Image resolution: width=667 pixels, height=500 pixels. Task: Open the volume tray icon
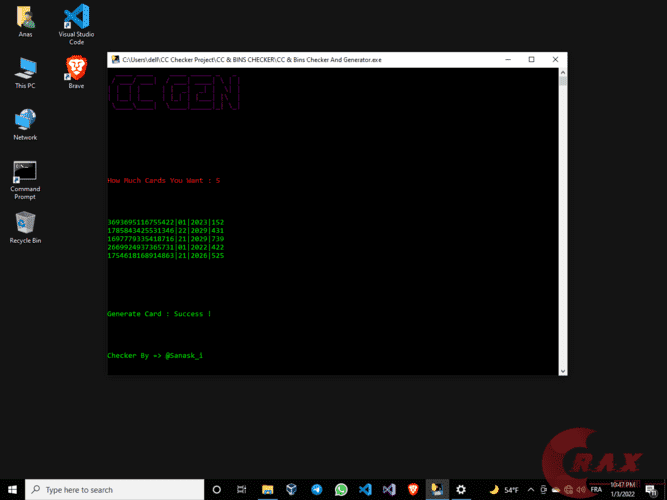[581, 490]
